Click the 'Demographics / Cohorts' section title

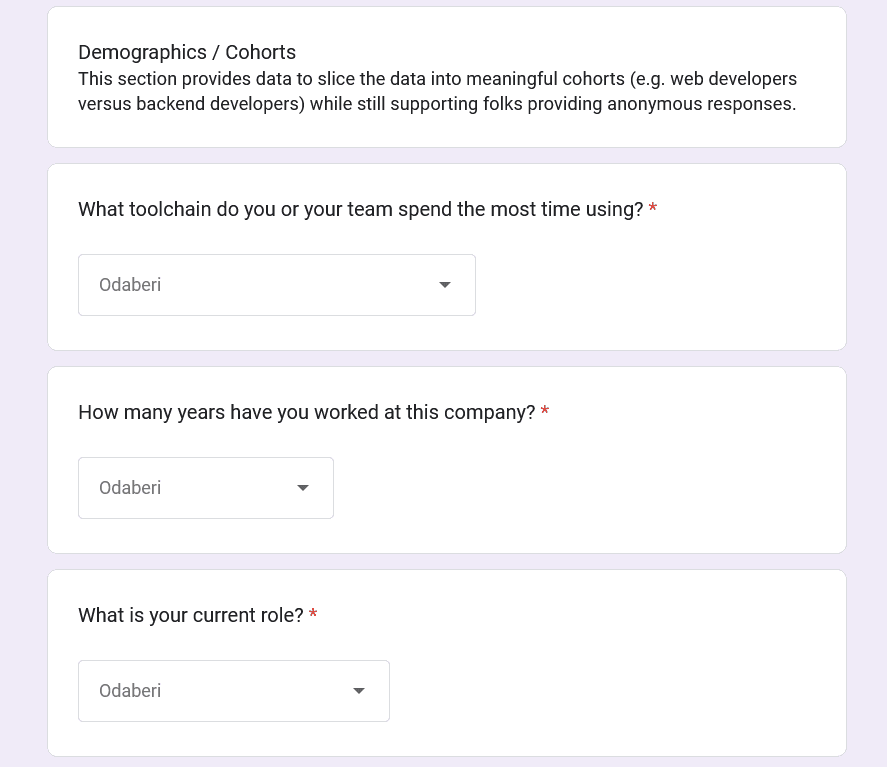187,52
